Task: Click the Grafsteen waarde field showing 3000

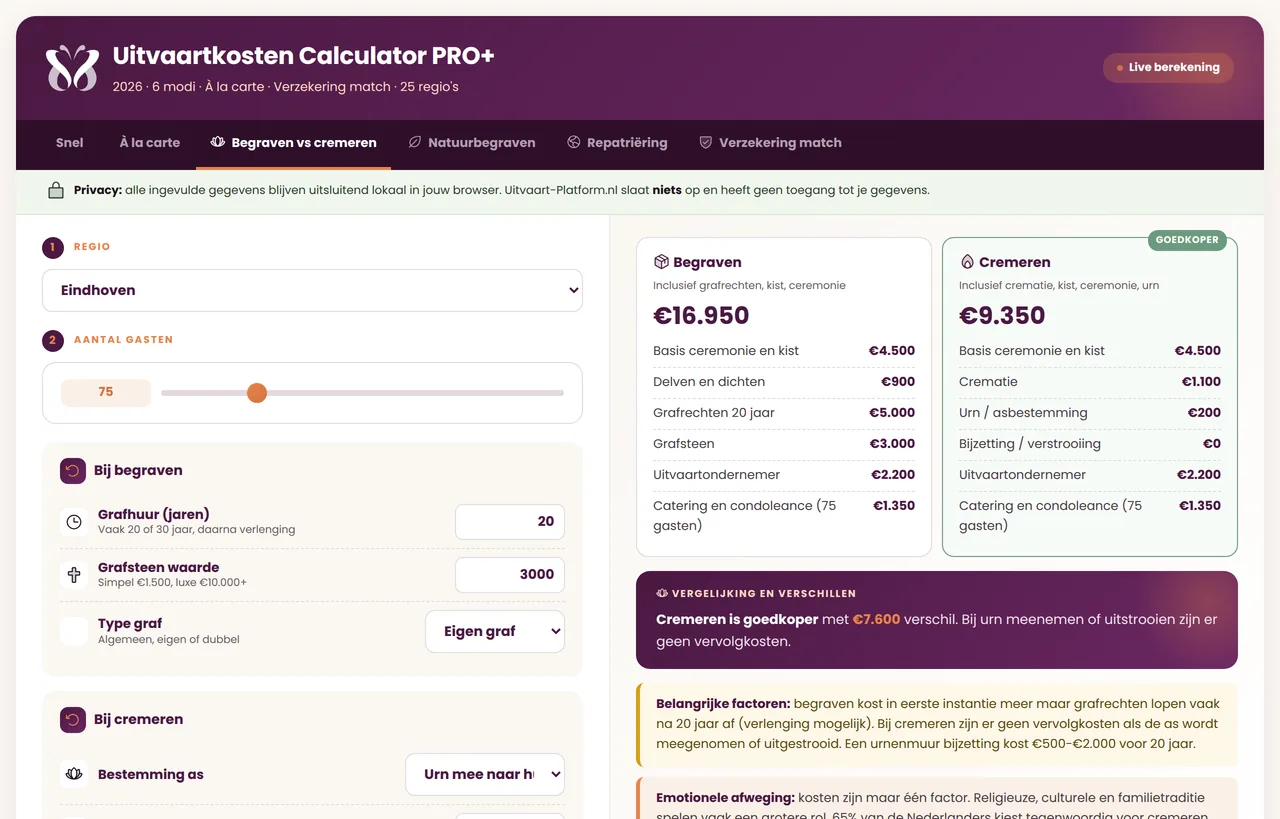Action: point(510,574)
